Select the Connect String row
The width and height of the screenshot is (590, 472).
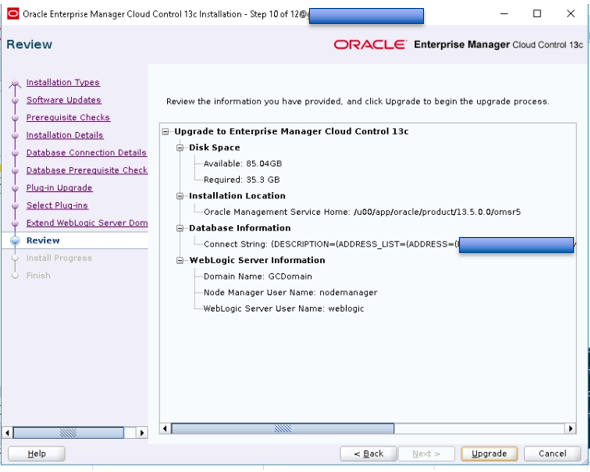tap(389, 244)
